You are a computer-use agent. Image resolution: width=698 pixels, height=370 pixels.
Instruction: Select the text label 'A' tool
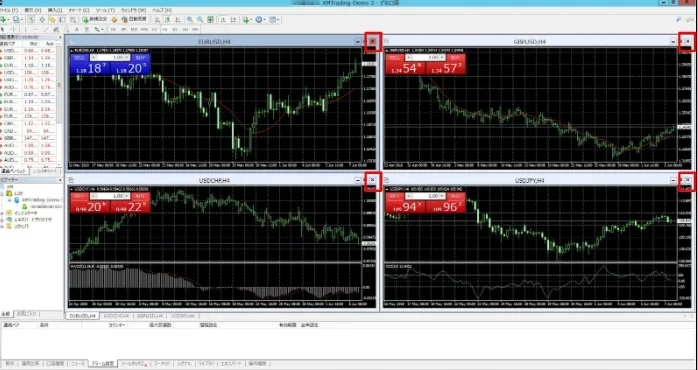point(76,29)
